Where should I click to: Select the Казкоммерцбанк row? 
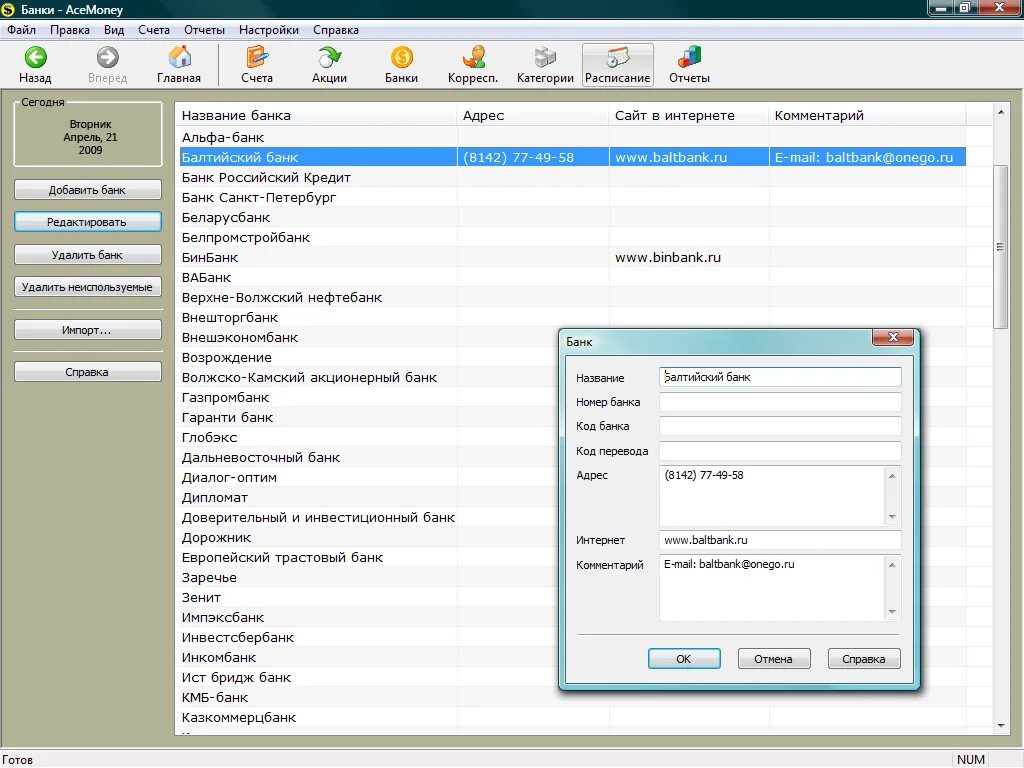coord(573,718)
